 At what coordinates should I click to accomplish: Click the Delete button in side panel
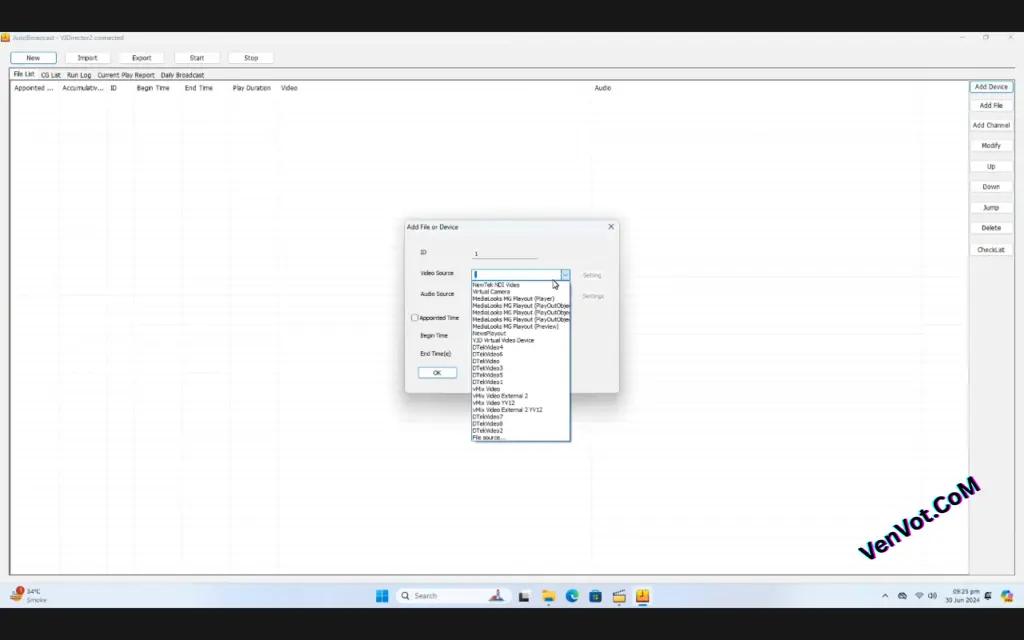click(991, 228)
